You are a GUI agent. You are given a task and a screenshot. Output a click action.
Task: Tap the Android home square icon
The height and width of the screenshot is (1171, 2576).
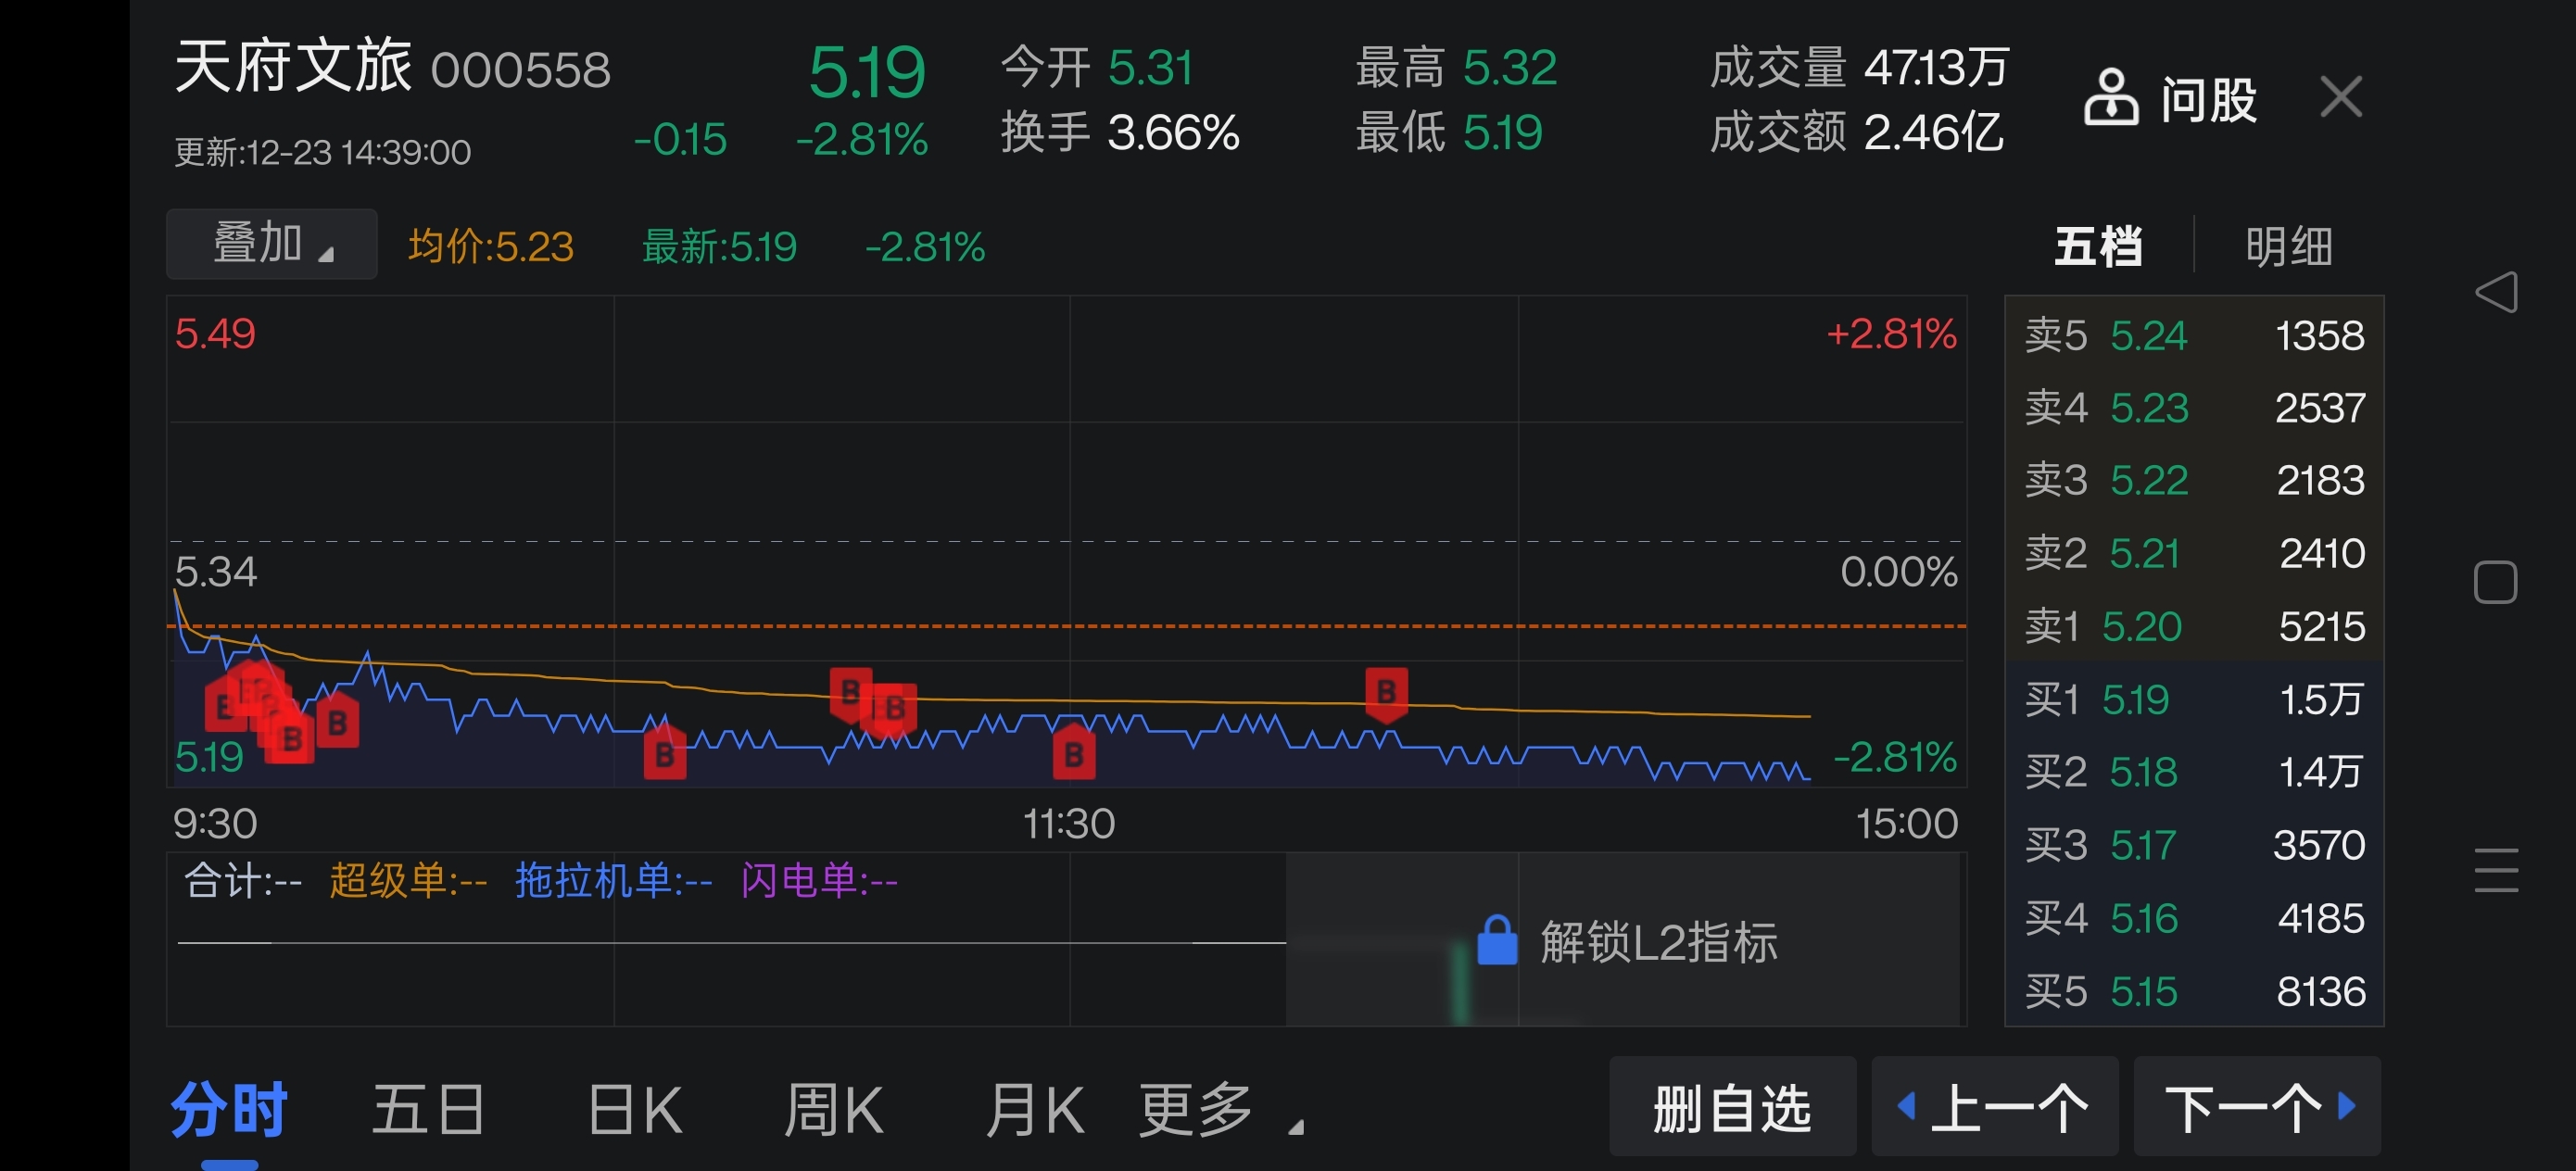tap(2495, 582)
